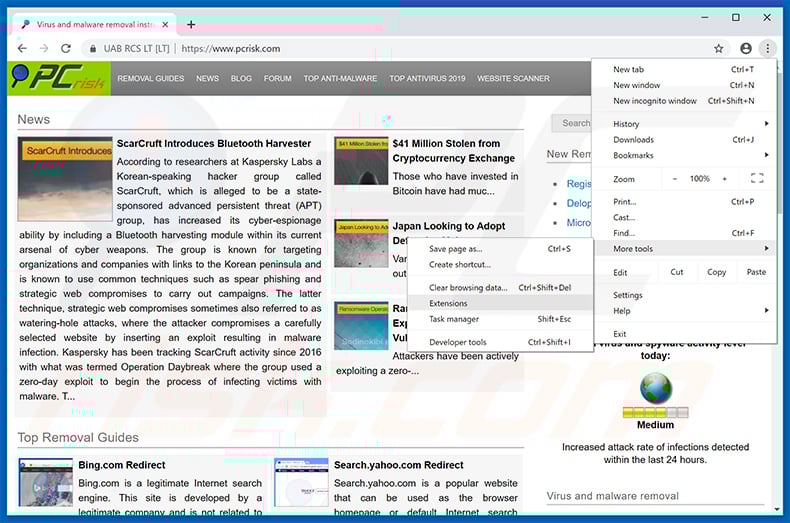Open the FORUM nav link
The width and height of the screenshot is (790, 523).
[278, 79]
